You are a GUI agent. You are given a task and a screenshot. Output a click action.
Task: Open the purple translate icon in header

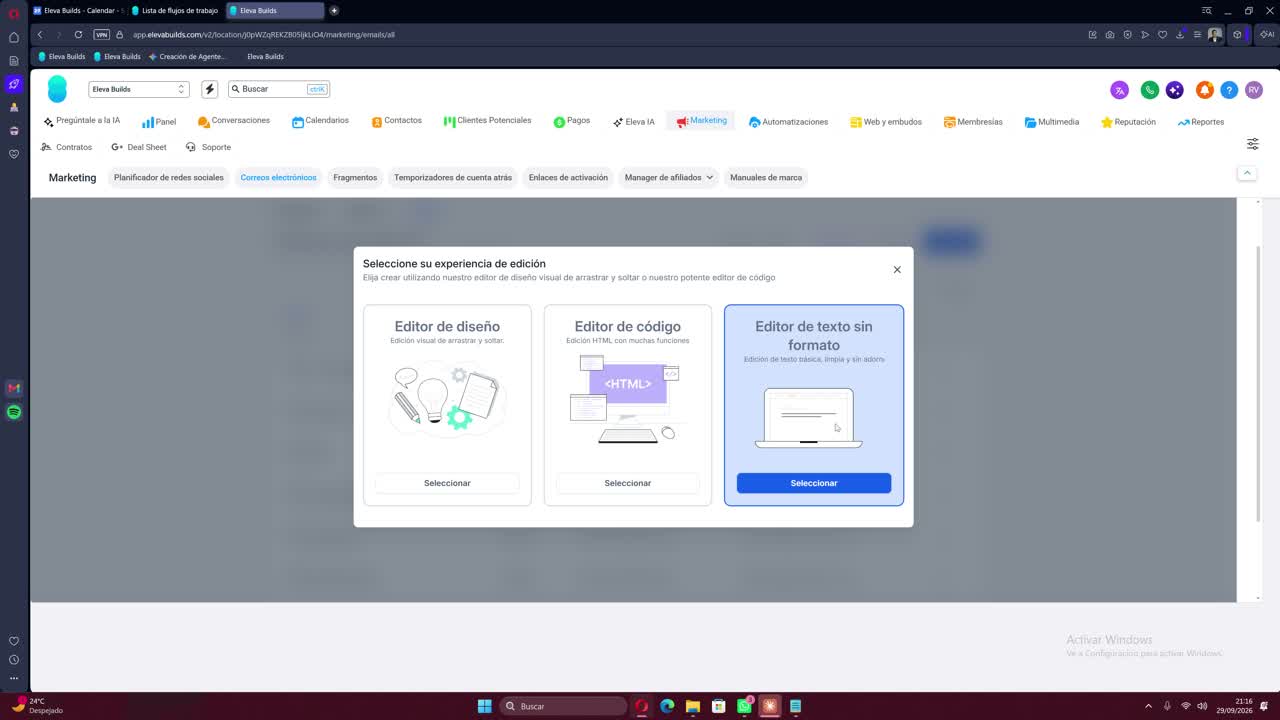pos(1120,90)
